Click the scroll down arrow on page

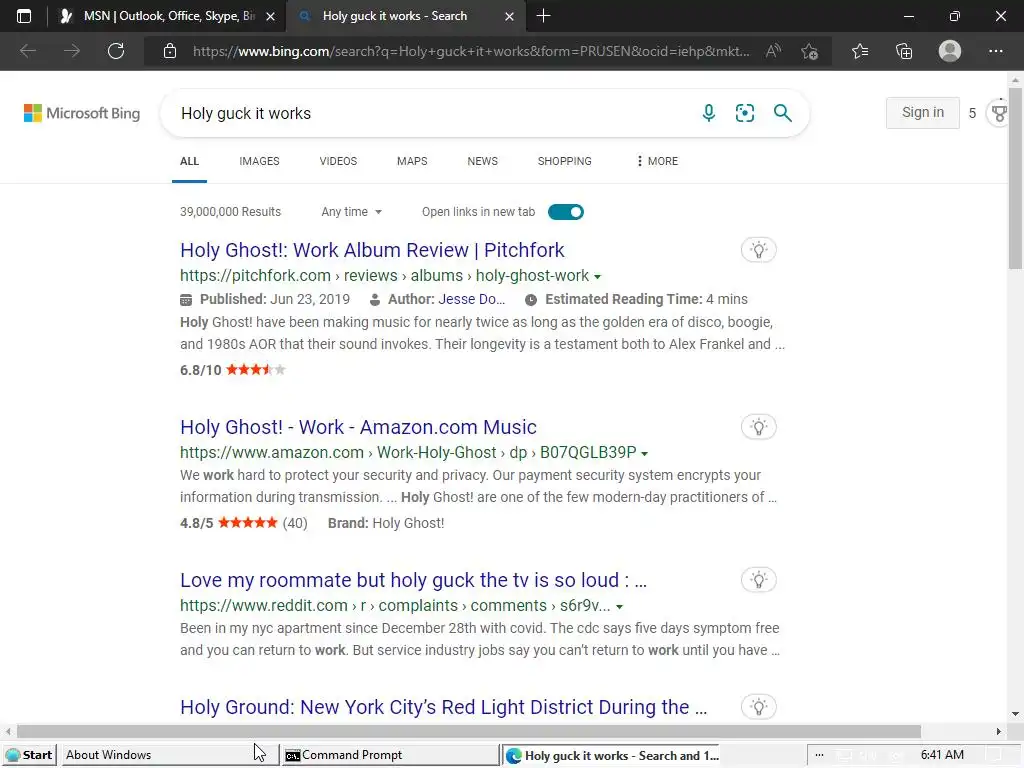coord(1015,714)
